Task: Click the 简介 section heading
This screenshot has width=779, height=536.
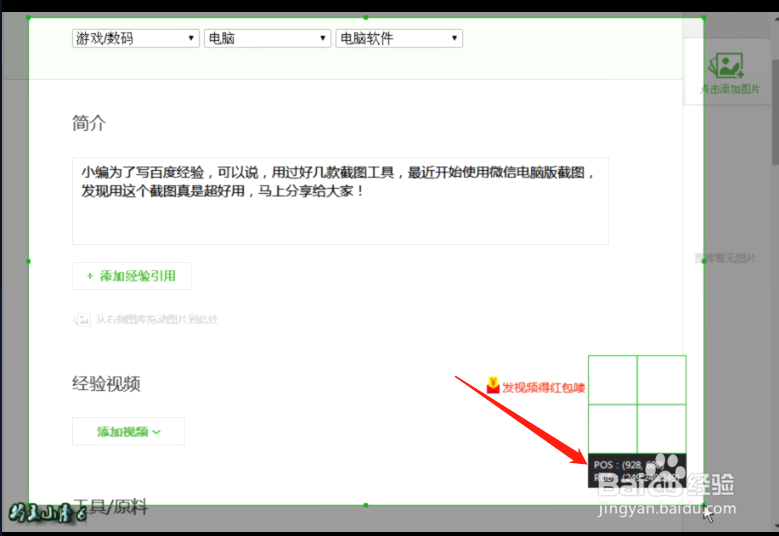Action: [x=89, y=123]
